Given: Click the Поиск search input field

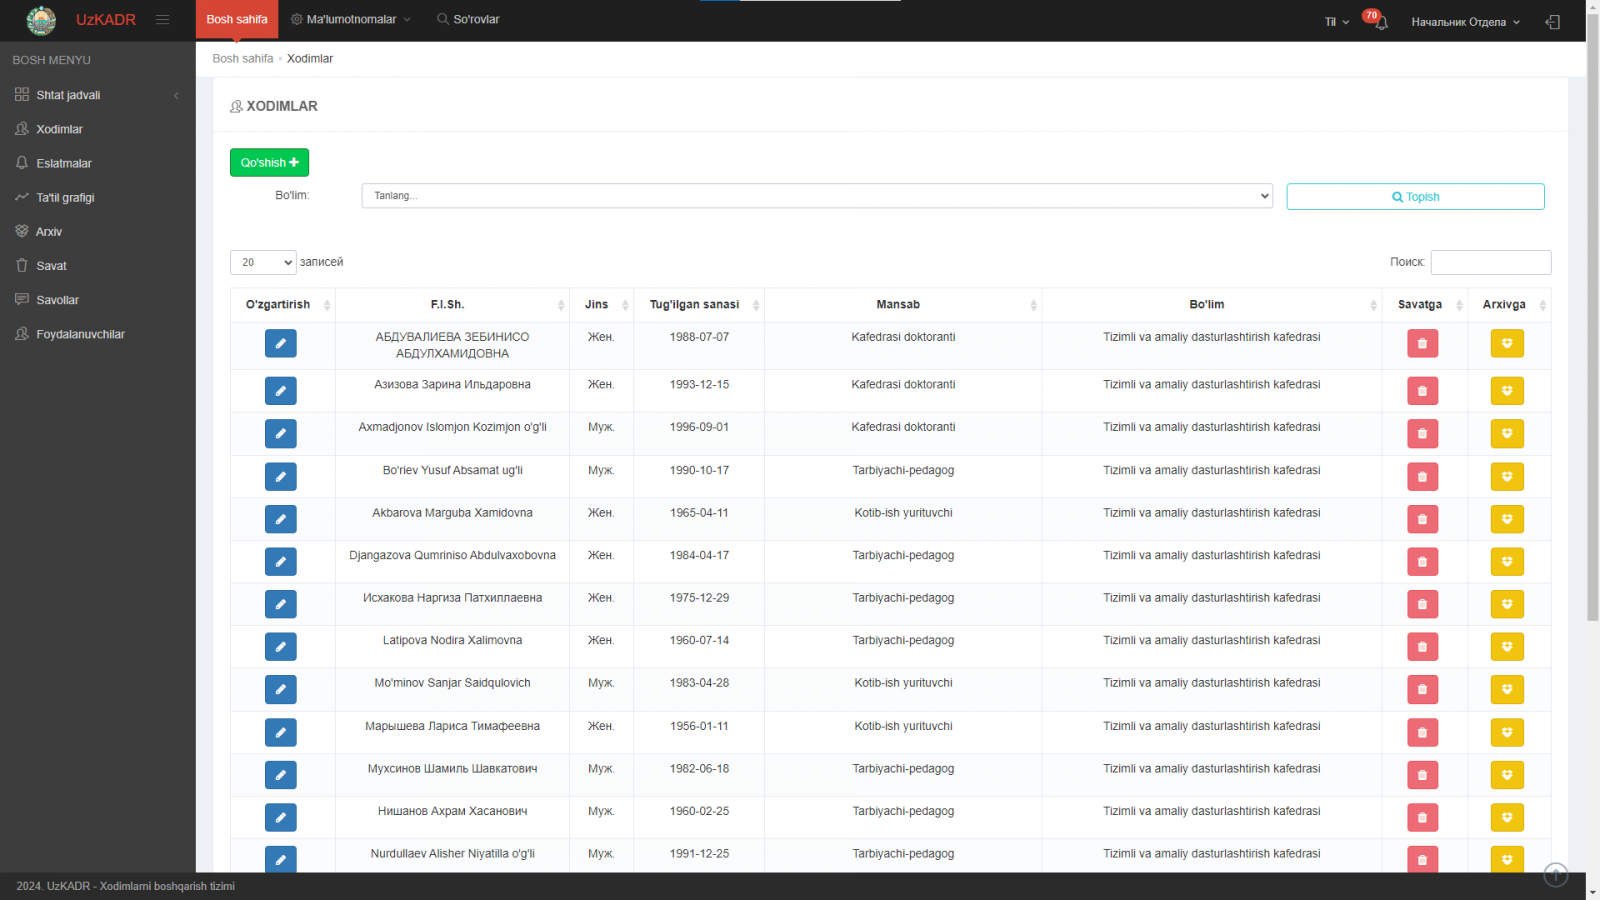Looking at the screenshot, I should coord(1490,262).
